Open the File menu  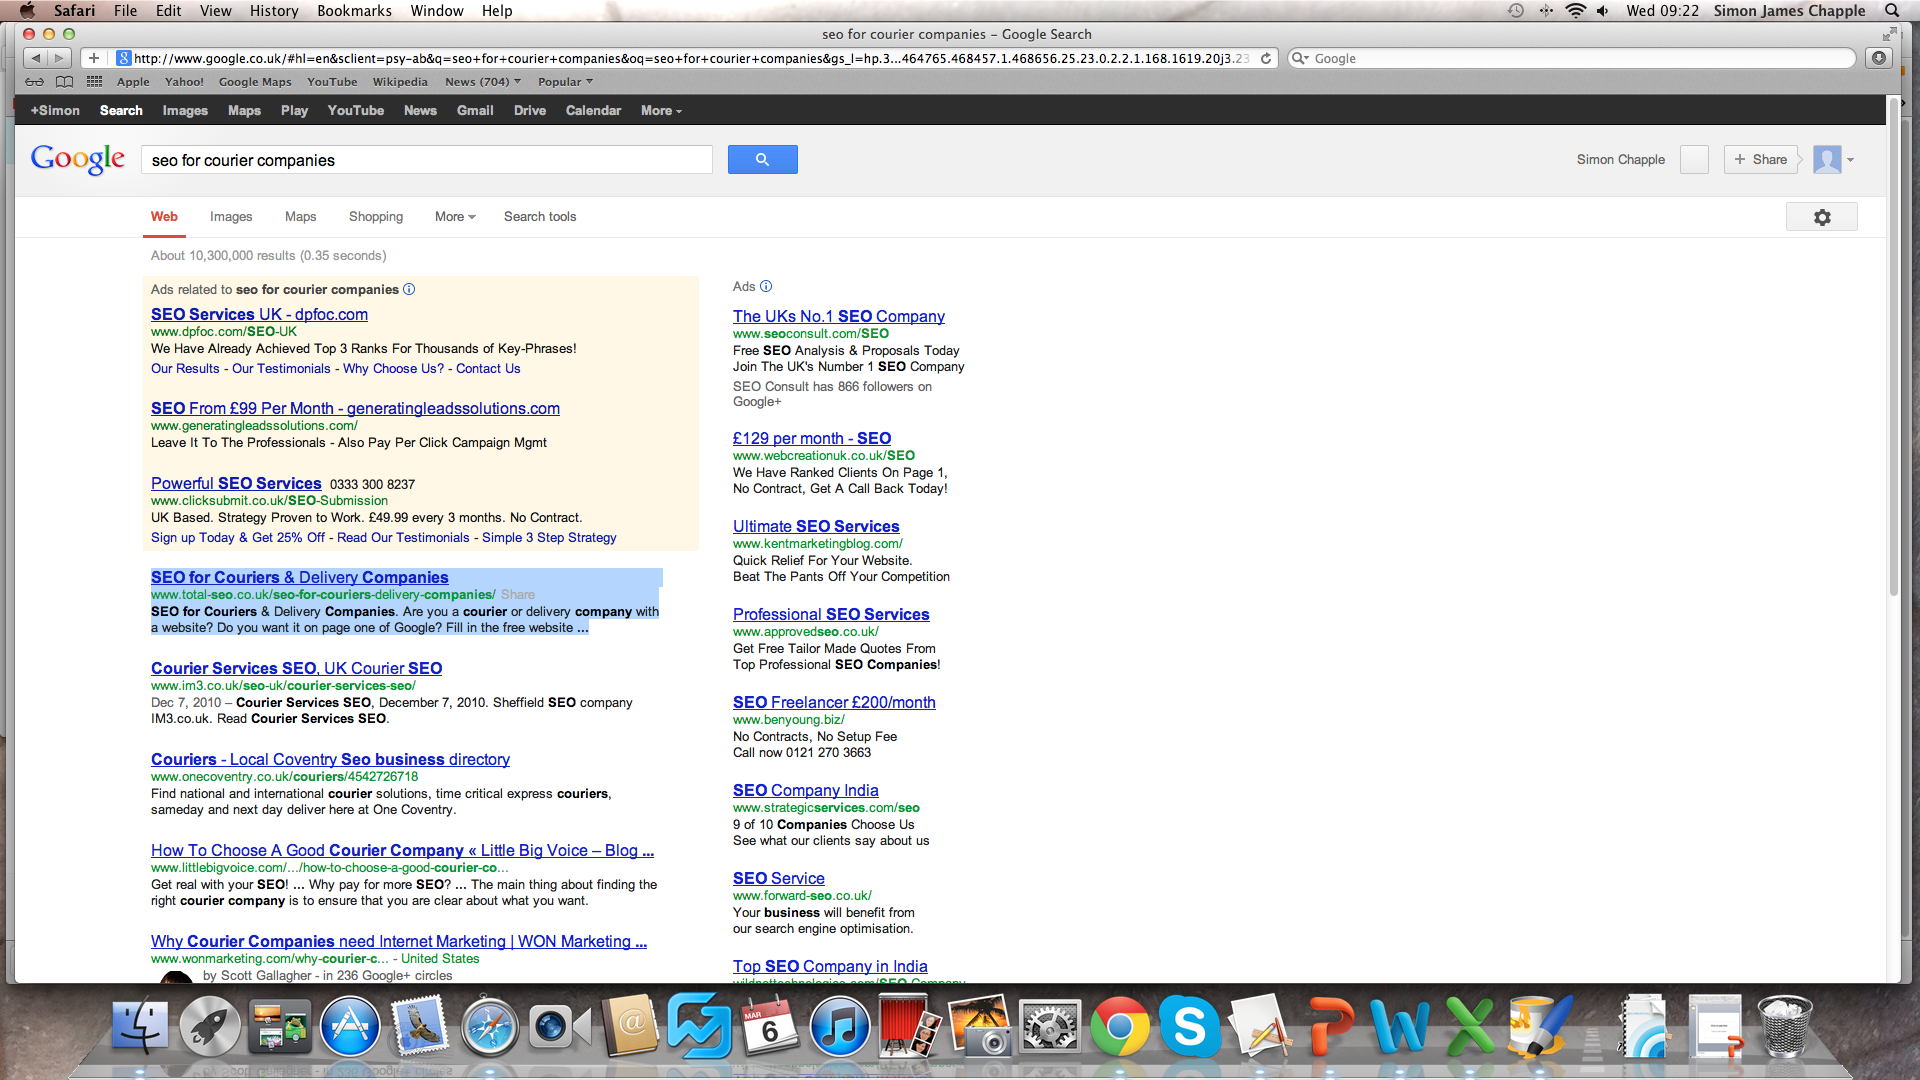125,11
